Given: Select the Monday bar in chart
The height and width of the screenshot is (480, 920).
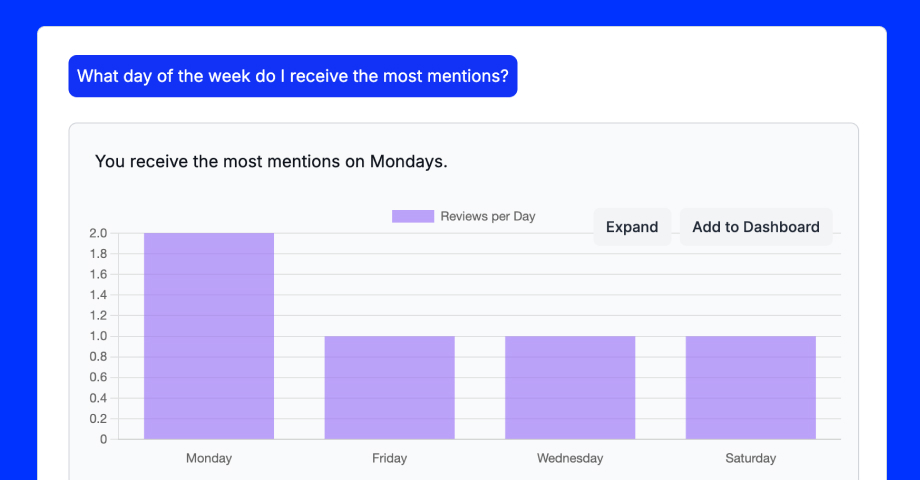Looking at the screenshot, I should 209,336.
